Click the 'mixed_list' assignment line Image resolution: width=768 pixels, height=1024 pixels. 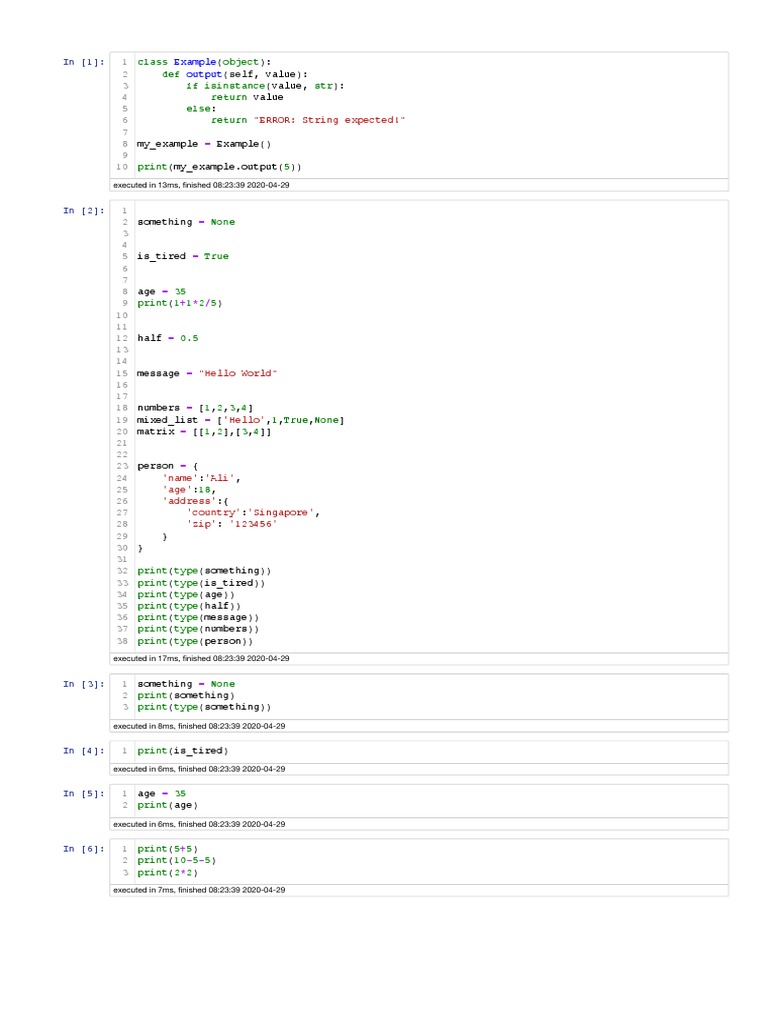tap(240, 420)
